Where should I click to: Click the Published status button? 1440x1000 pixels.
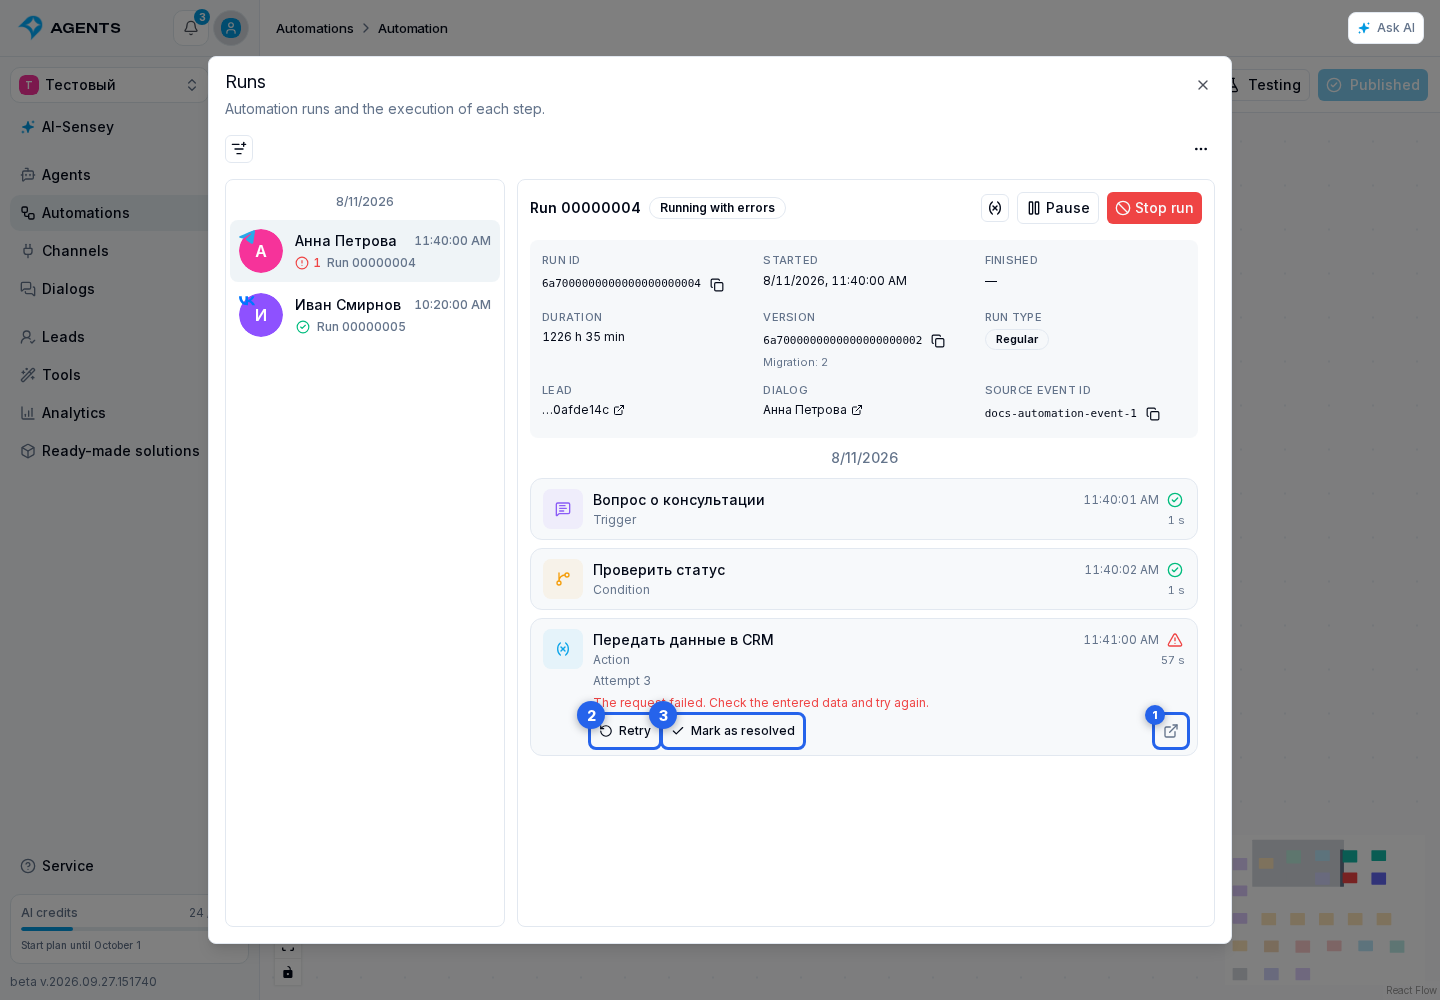tap(1373, 85)
